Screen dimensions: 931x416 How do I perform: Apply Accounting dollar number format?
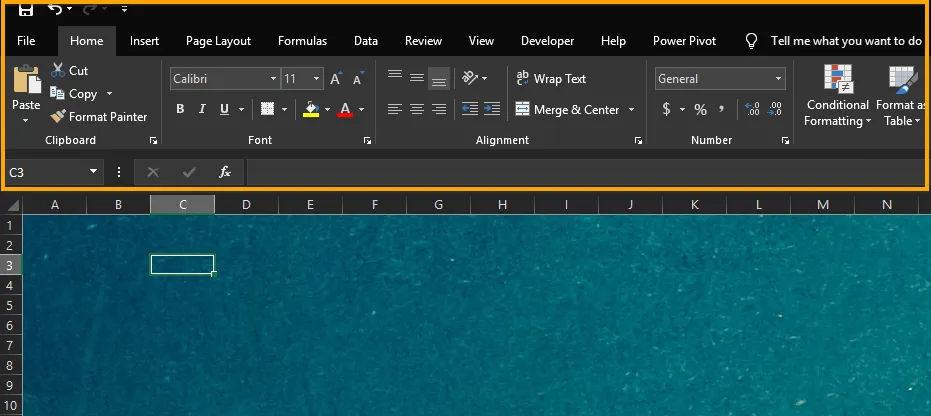tap(666, 109)
